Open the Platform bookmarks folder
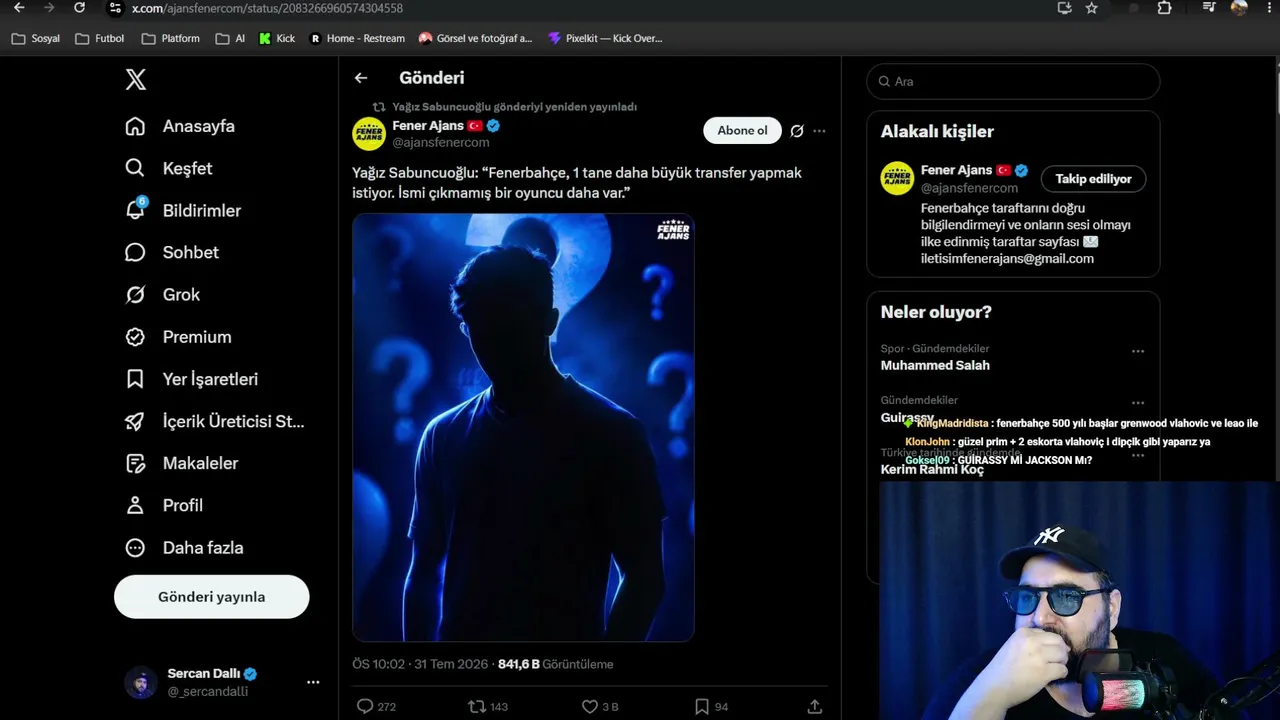The image size is (1280, 720). click(171, 39)
